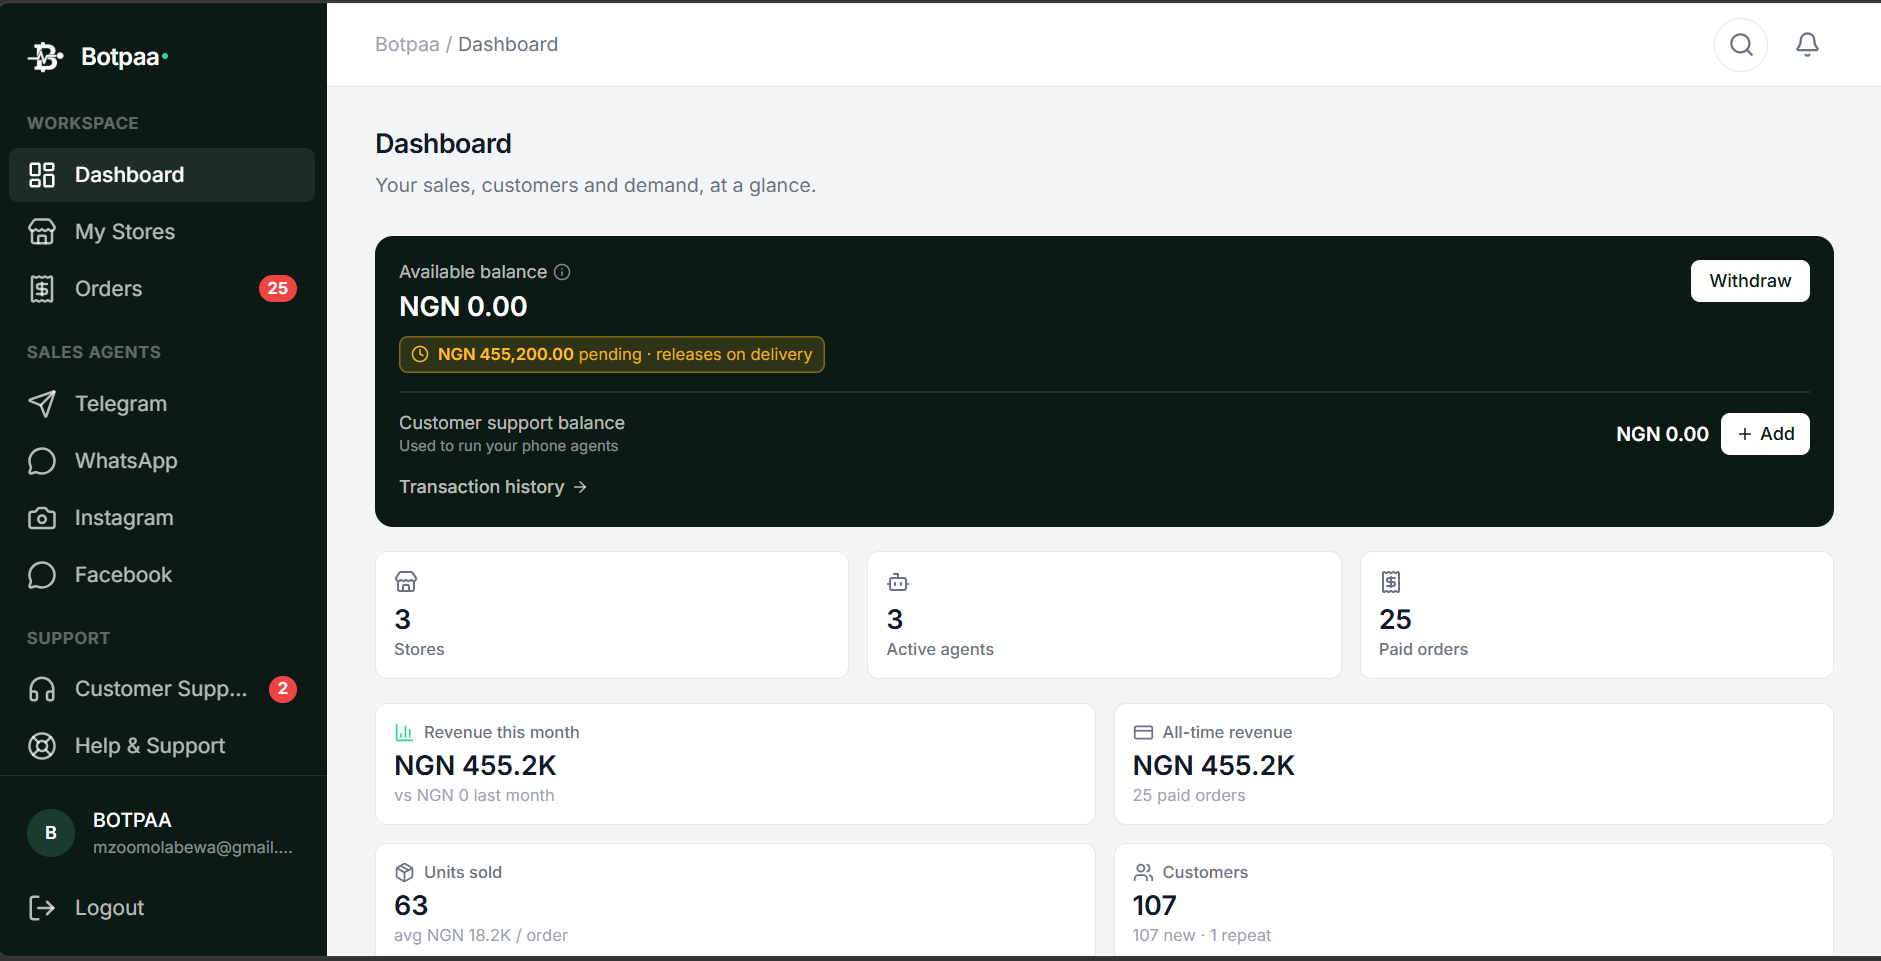Viewport: 1881px width, 961px height.
Task: Open Help & Support
Action: [x=162, y=746]
